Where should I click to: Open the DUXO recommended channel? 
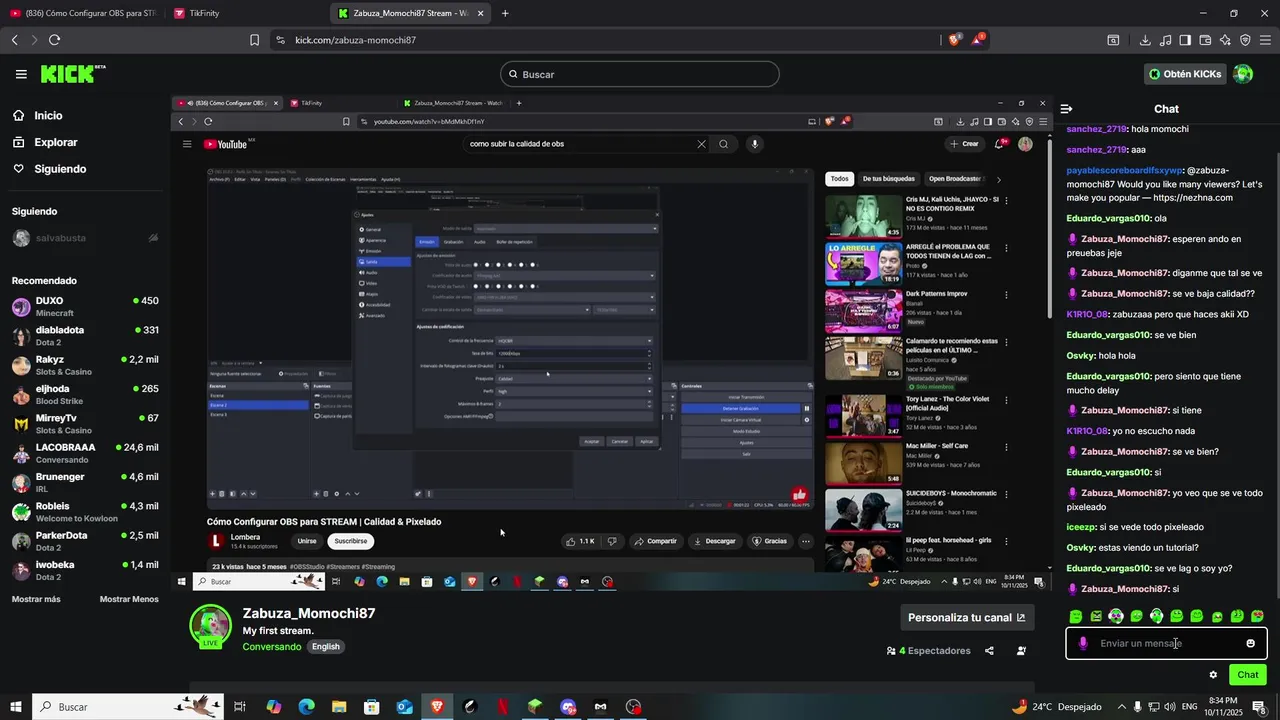pyautogui.click(x=85, y=306)
